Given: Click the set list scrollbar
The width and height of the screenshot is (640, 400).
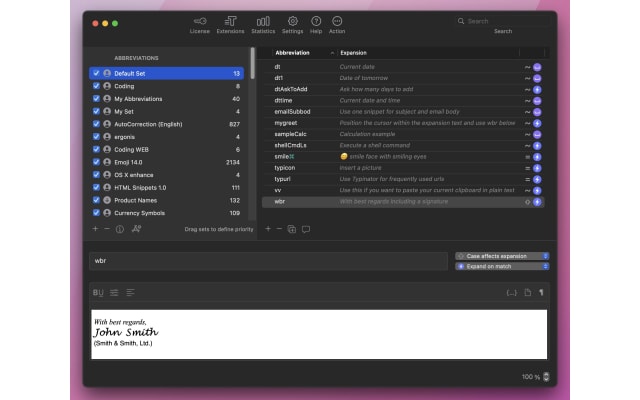Looking at the screenshot, I should click(253, 63).
